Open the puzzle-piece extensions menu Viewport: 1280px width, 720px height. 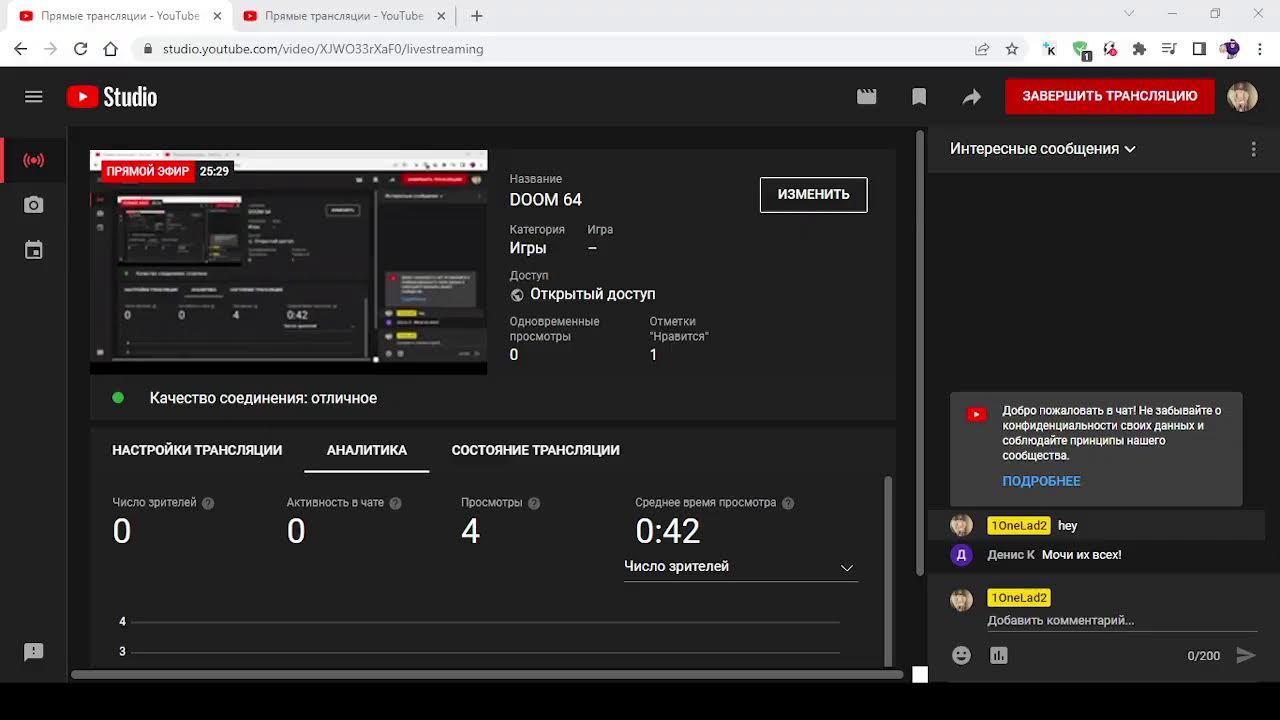coord(1139,49)
